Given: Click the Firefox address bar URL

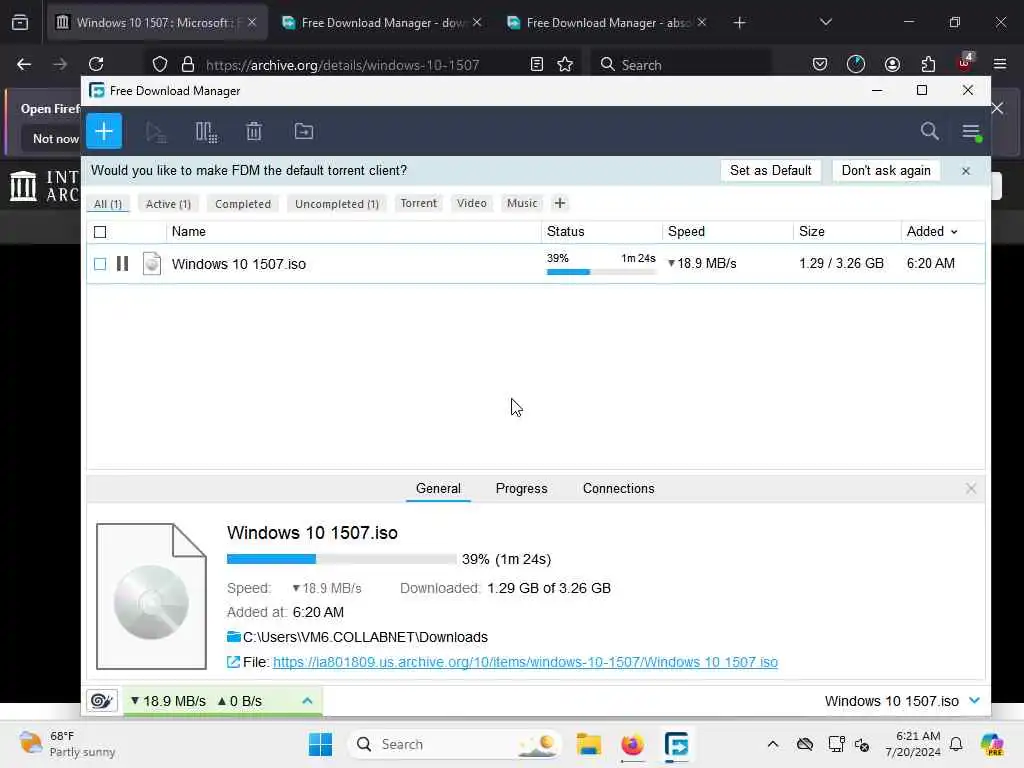Looking at the screenshot, I should pyautogui.click(x=342, y=65).
